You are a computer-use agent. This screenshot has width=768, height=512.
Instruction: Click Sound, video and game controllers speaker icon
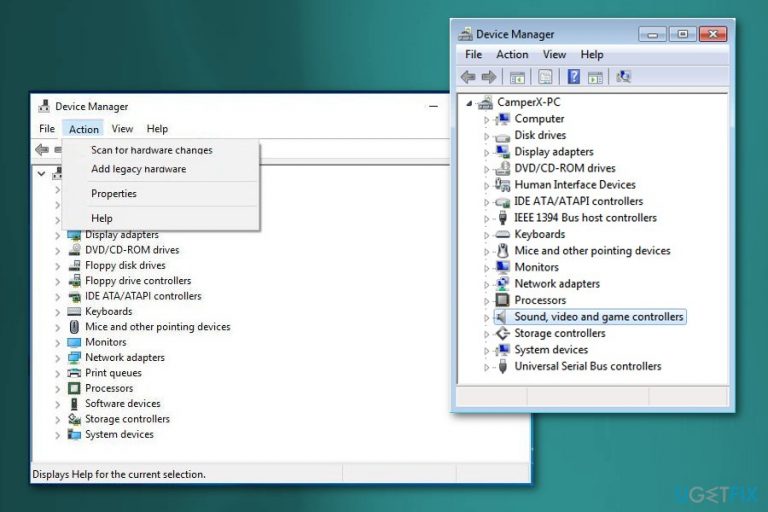click(502, 317)
